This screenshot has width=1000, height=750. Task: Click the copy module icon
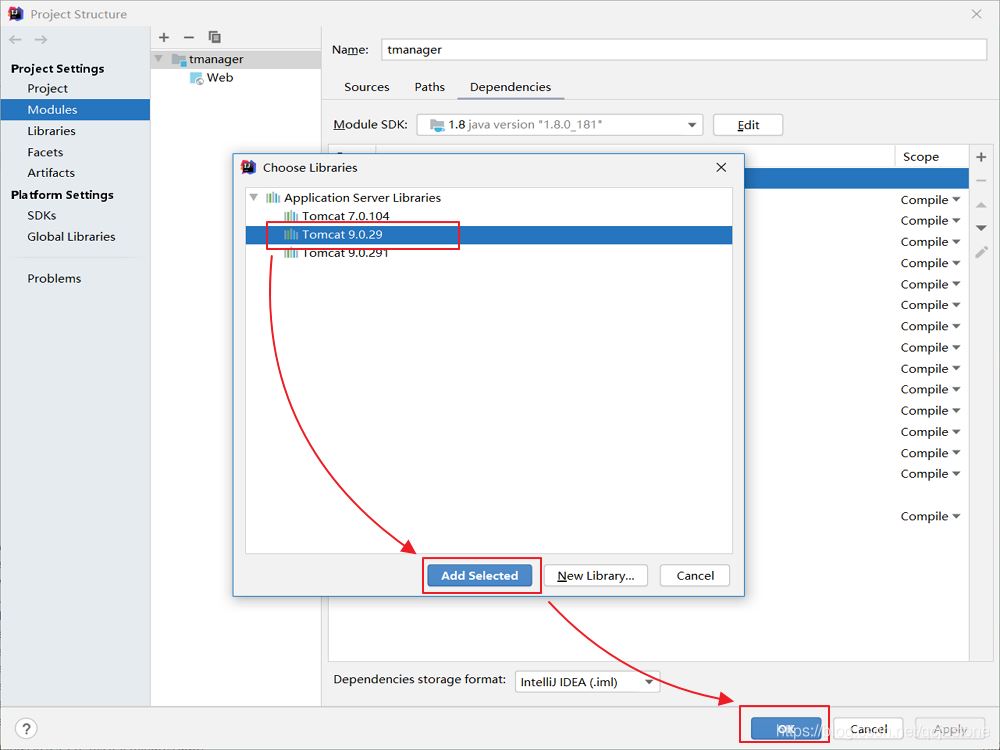pos(214,37)
